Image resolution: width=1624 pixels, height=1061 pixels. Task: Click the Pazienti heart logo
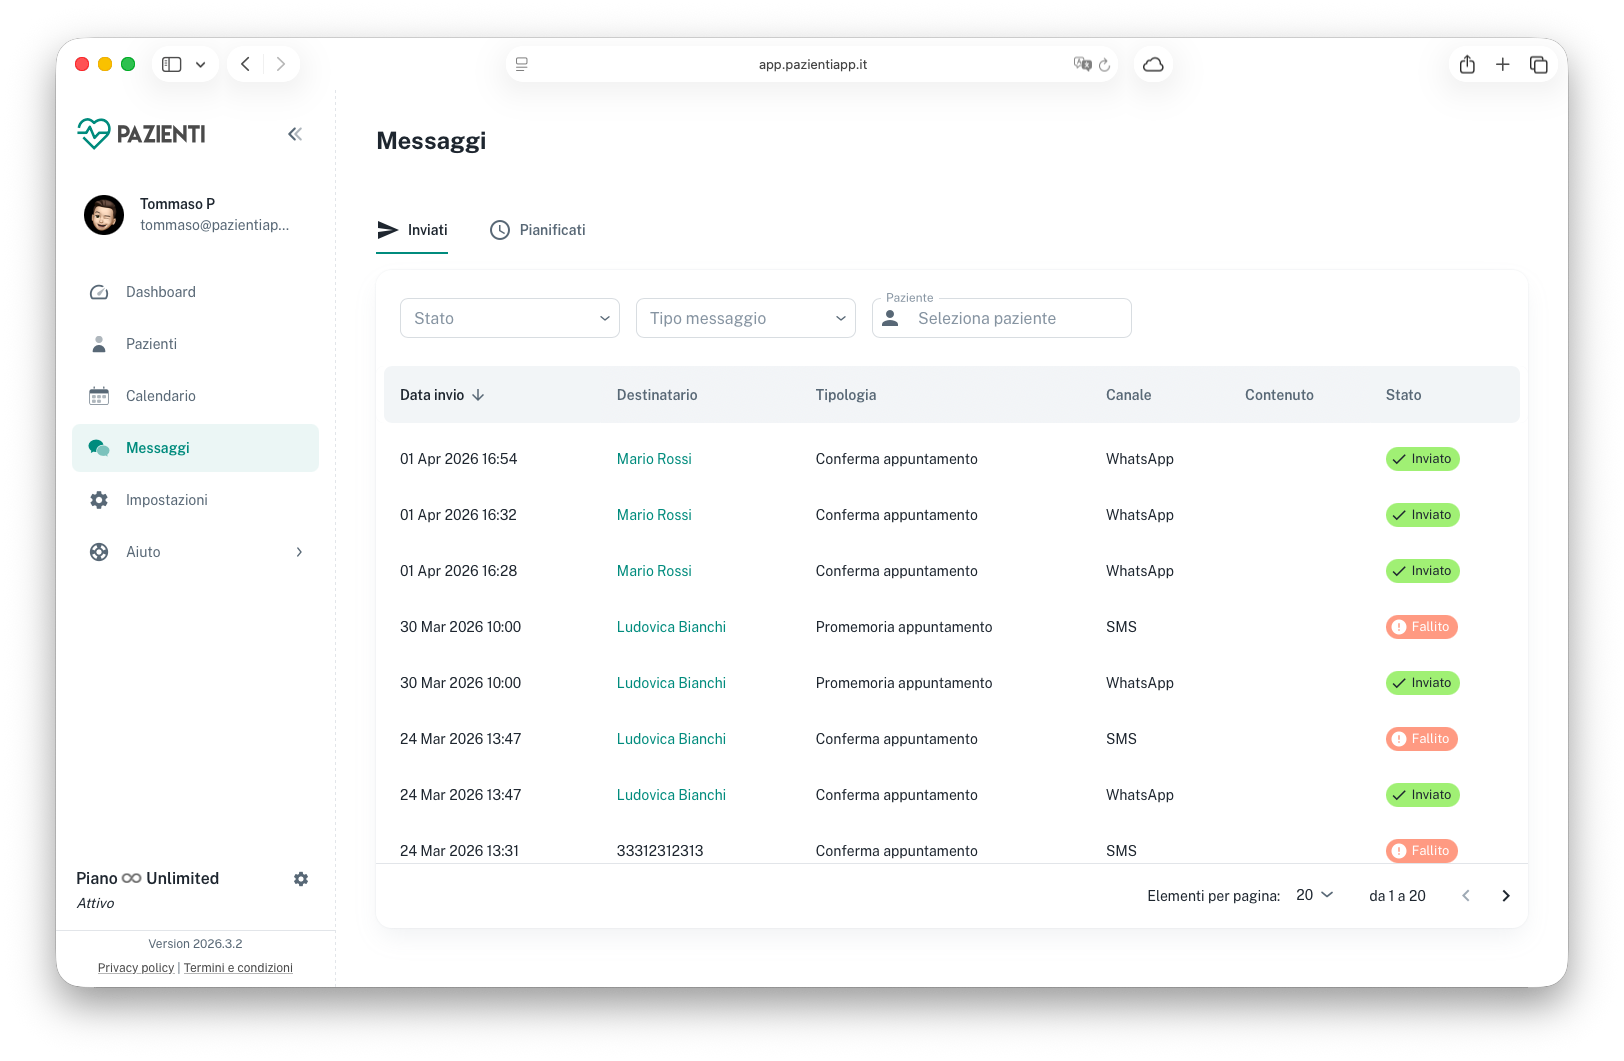point(94,133)
